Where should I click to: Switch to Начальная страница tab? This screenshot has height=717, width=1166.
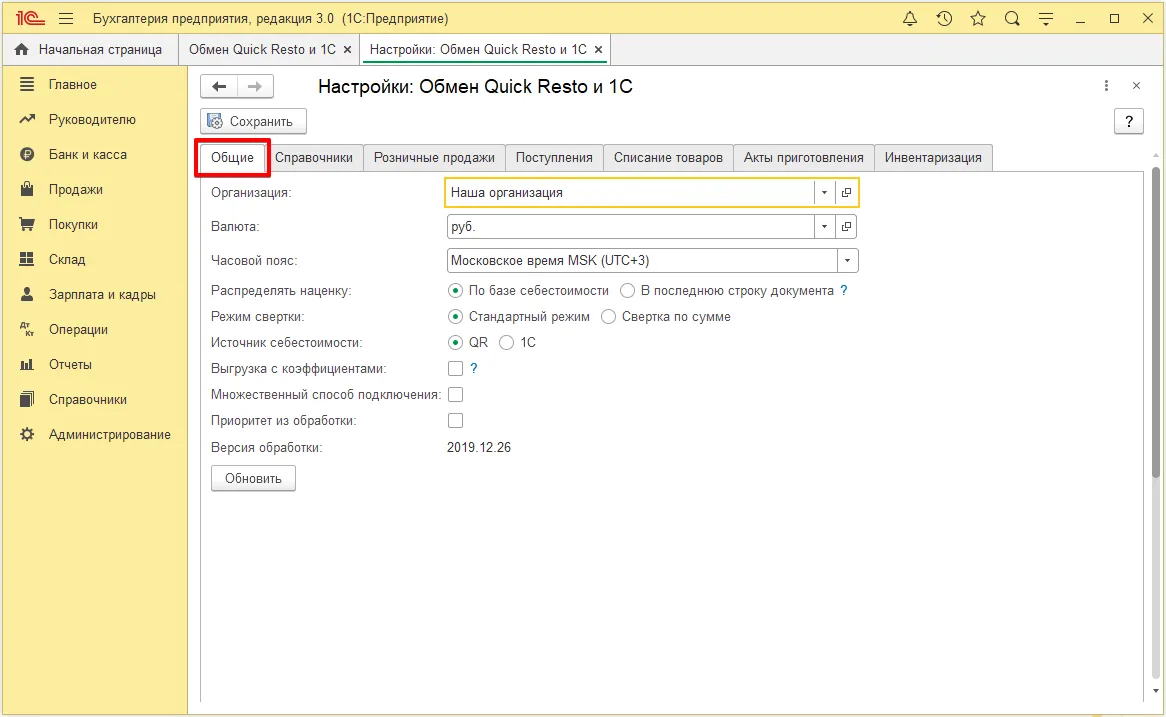click(x=89, y=50)
